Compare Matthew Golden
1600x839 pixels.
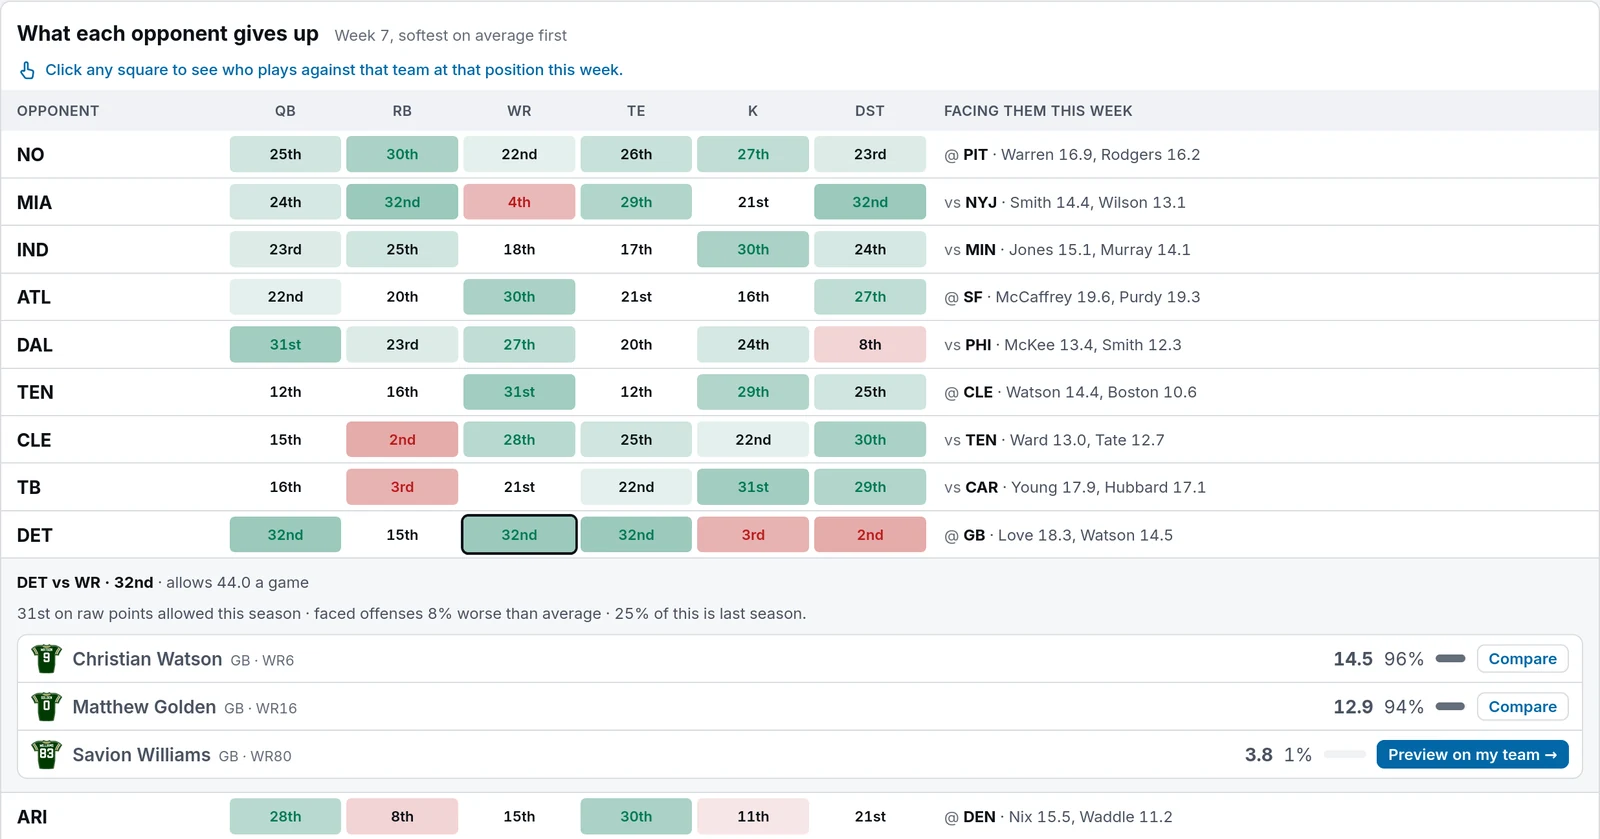[x=1522, y=707]
